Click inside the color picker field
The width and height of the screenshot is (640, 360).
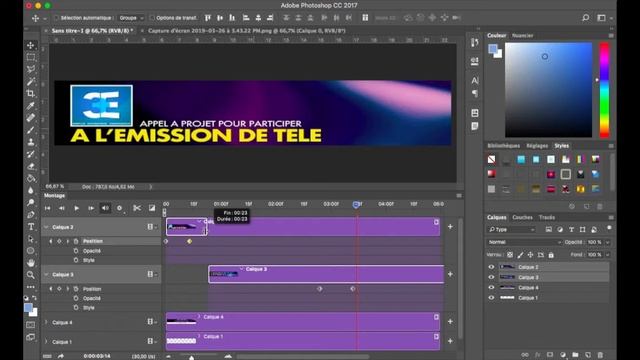click(548, 90)
